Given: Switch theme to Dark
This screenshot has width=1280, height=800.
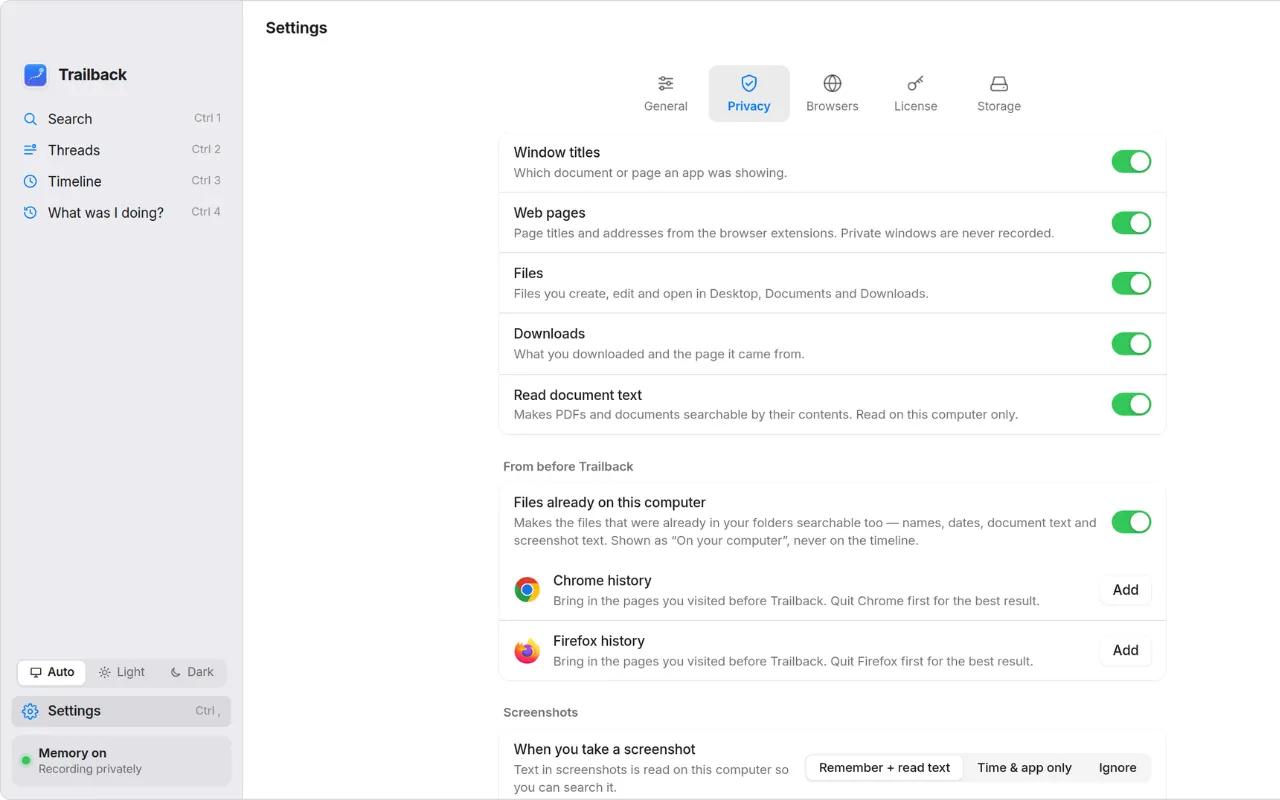Looking at the screenshot, I should 192,672.
